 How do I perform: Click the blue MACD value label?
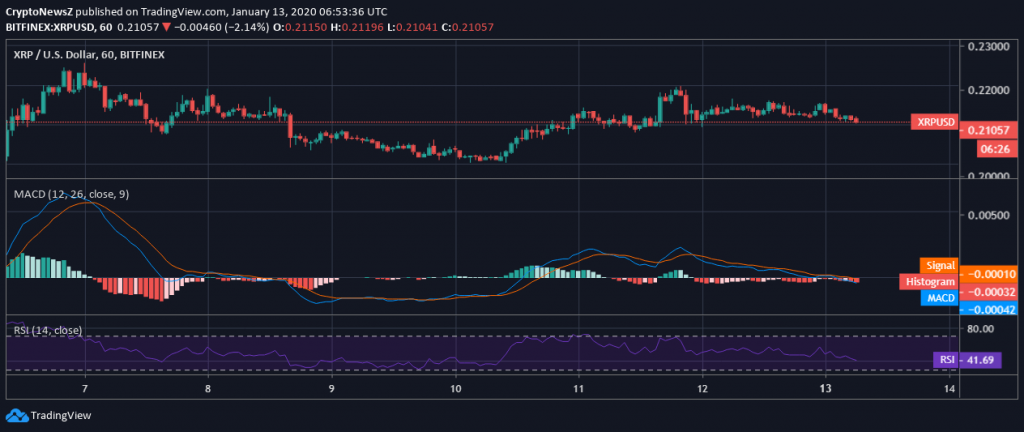939,298
